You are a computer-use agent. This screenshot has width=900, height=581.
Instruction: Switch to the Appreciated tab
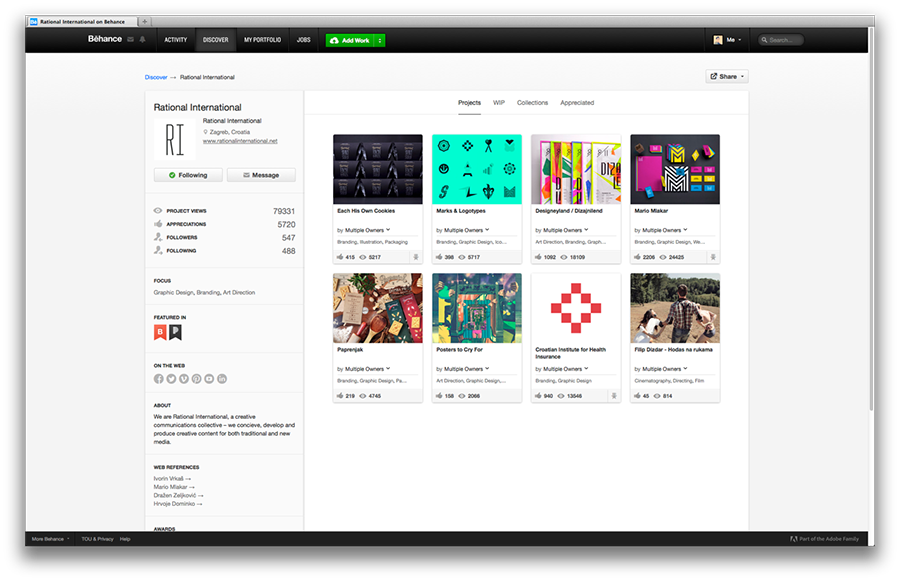pos(577,103)
